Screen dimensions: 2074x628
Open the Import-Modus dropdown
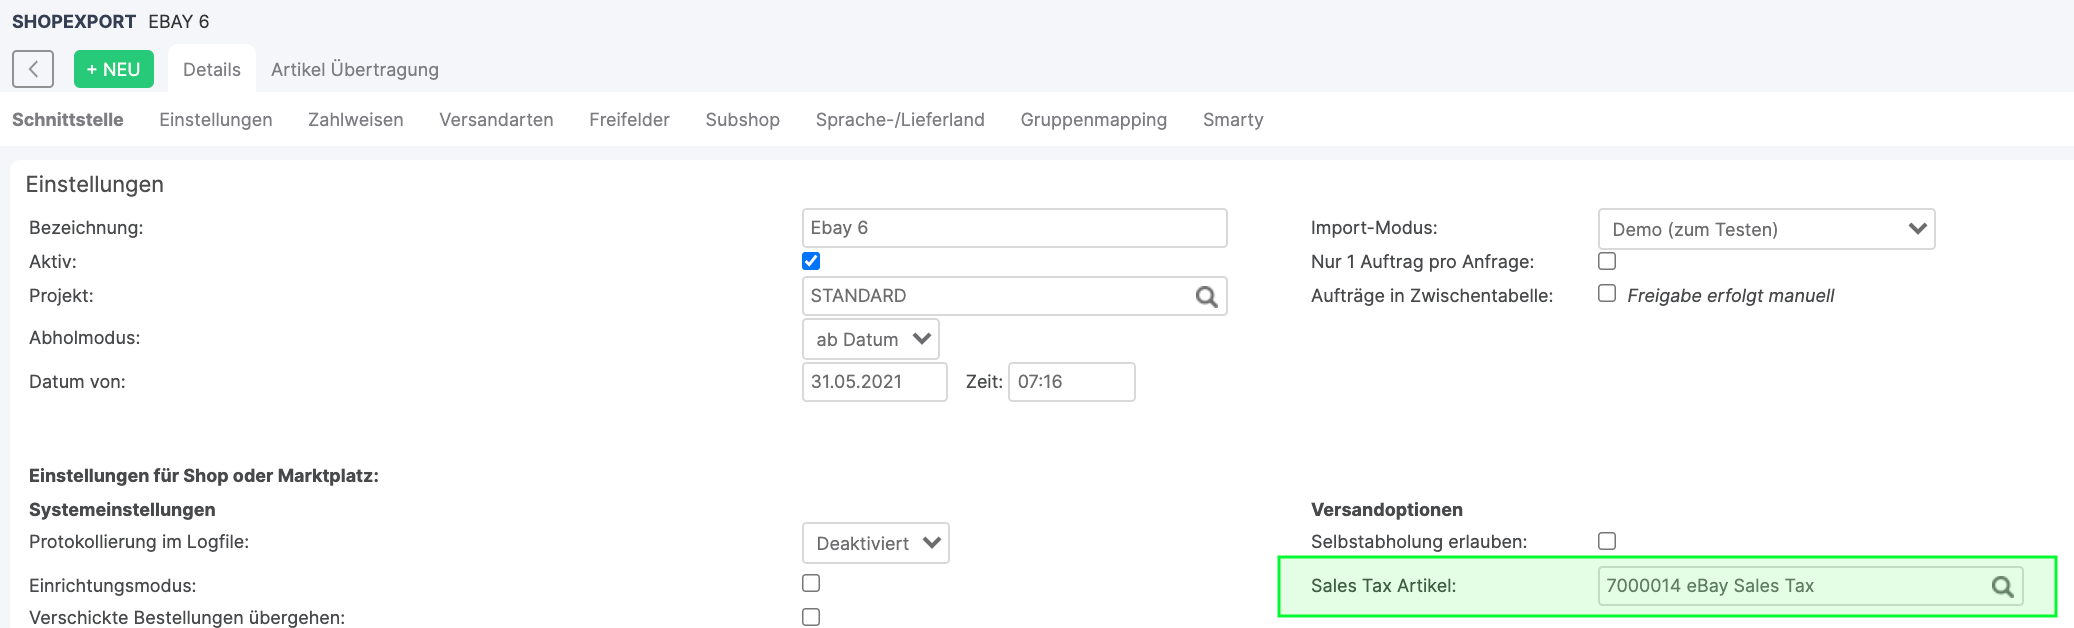tap(1766, 229)
